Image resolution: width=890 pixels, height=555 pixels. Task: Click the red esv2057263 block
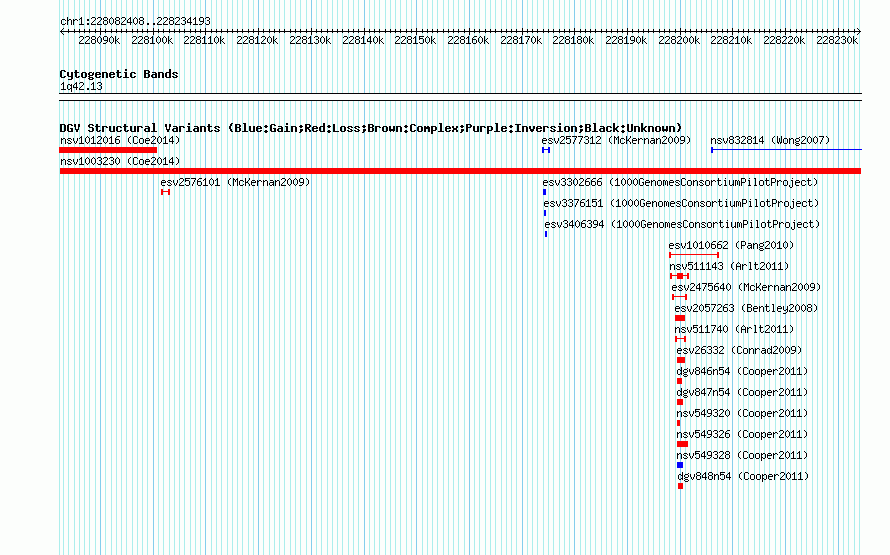680,318
